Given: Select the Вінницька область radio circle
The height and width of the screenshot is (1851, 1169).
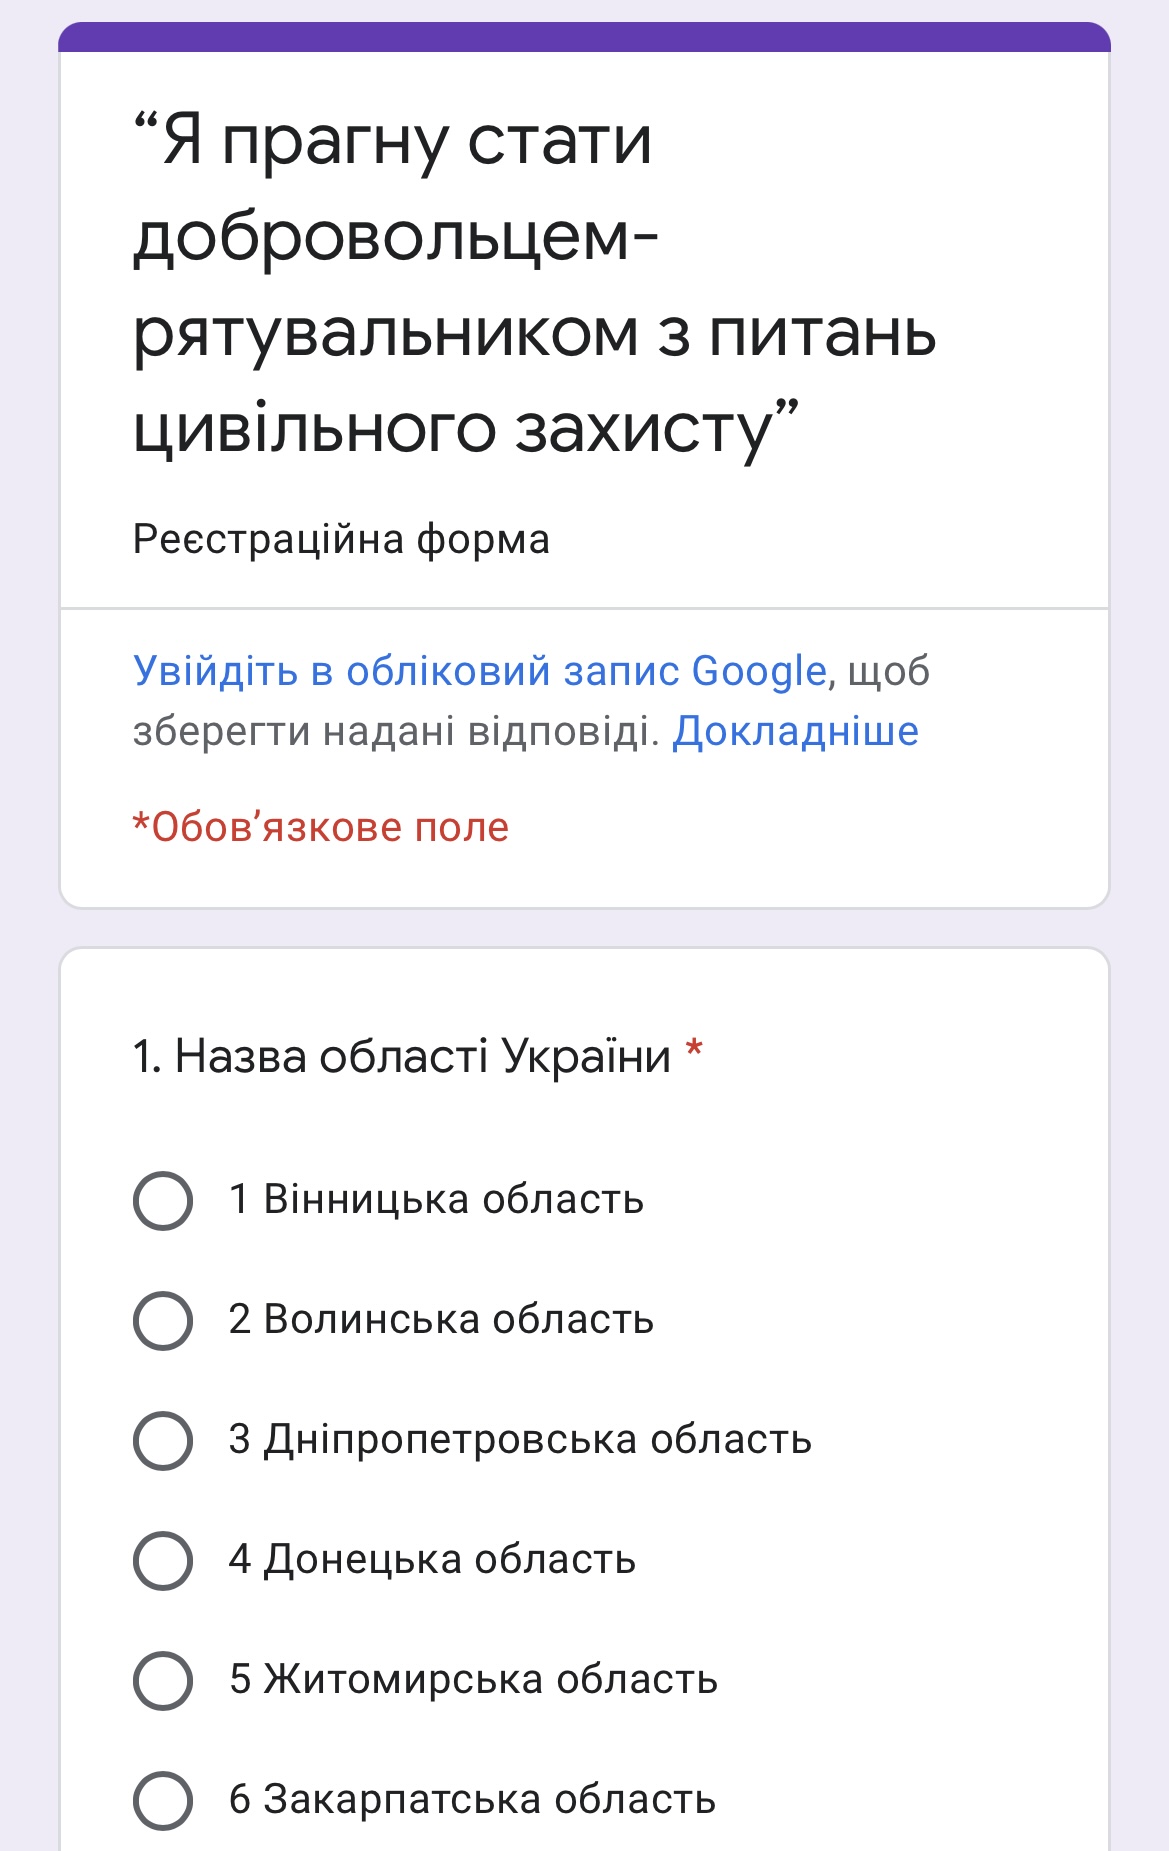Looking at the screenshot, I should (163, 1200).
